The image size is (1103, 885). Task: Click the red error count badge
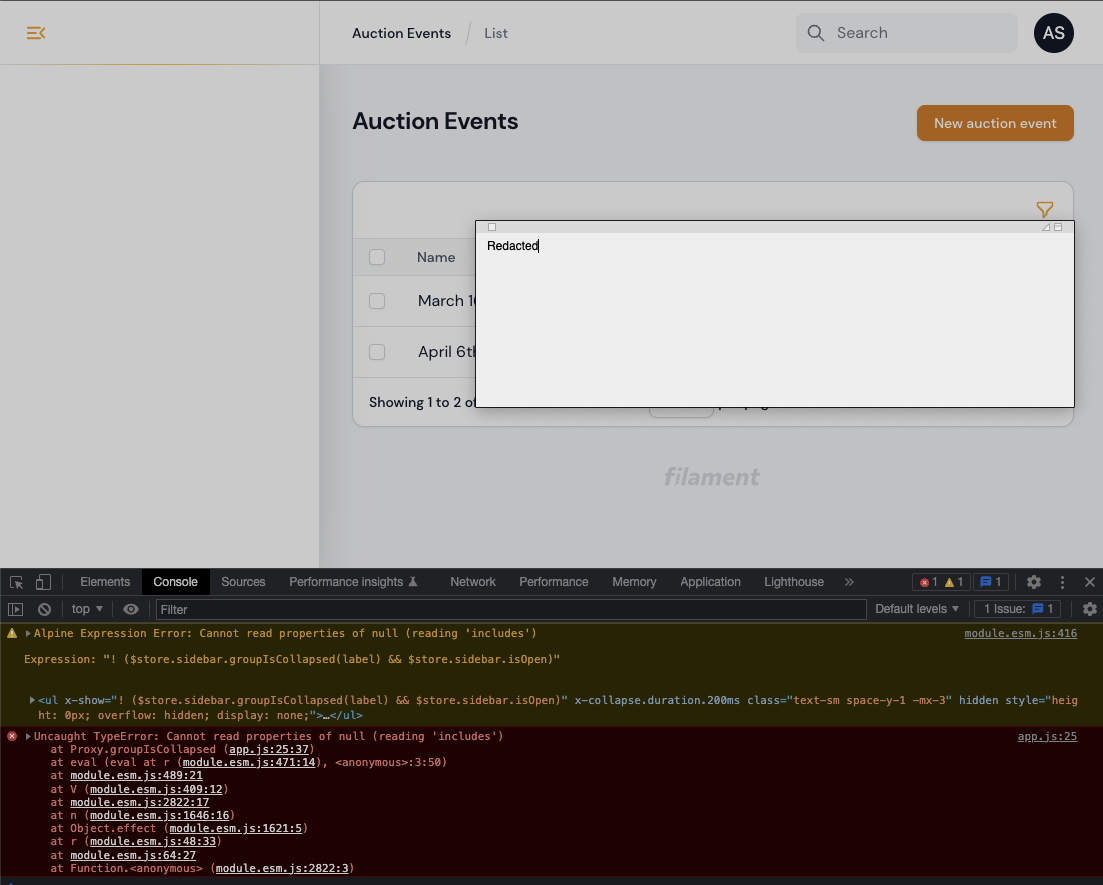[928, 582]
